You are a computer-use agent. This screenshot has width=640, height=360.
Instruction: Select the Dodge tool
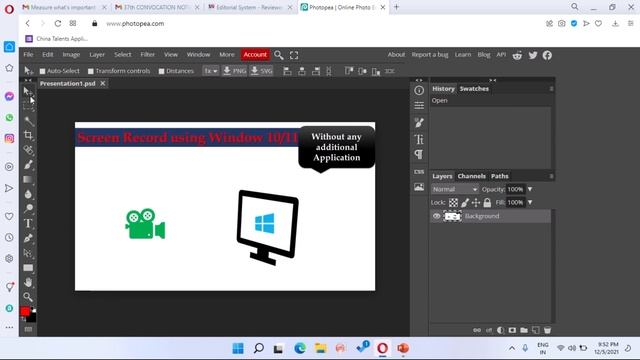pyautogui.click(x=28, y=209)
